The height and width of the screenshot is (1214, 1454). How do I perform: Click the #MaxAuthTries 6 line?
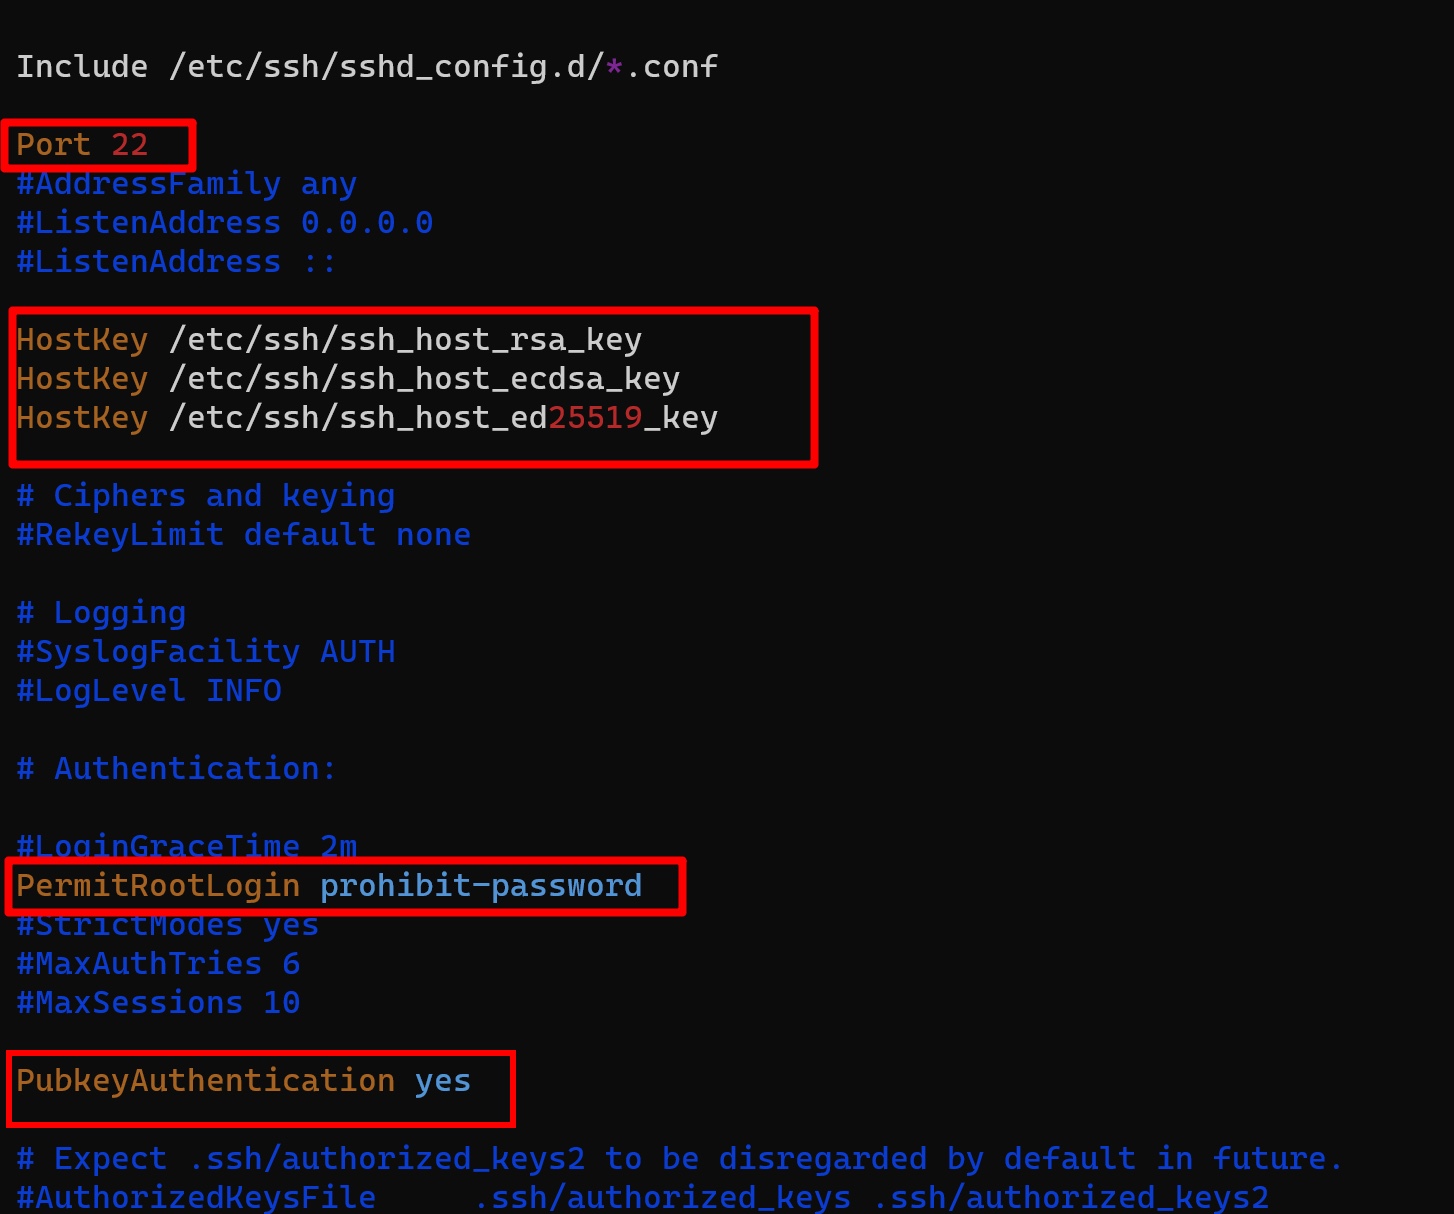click(158, 964)
